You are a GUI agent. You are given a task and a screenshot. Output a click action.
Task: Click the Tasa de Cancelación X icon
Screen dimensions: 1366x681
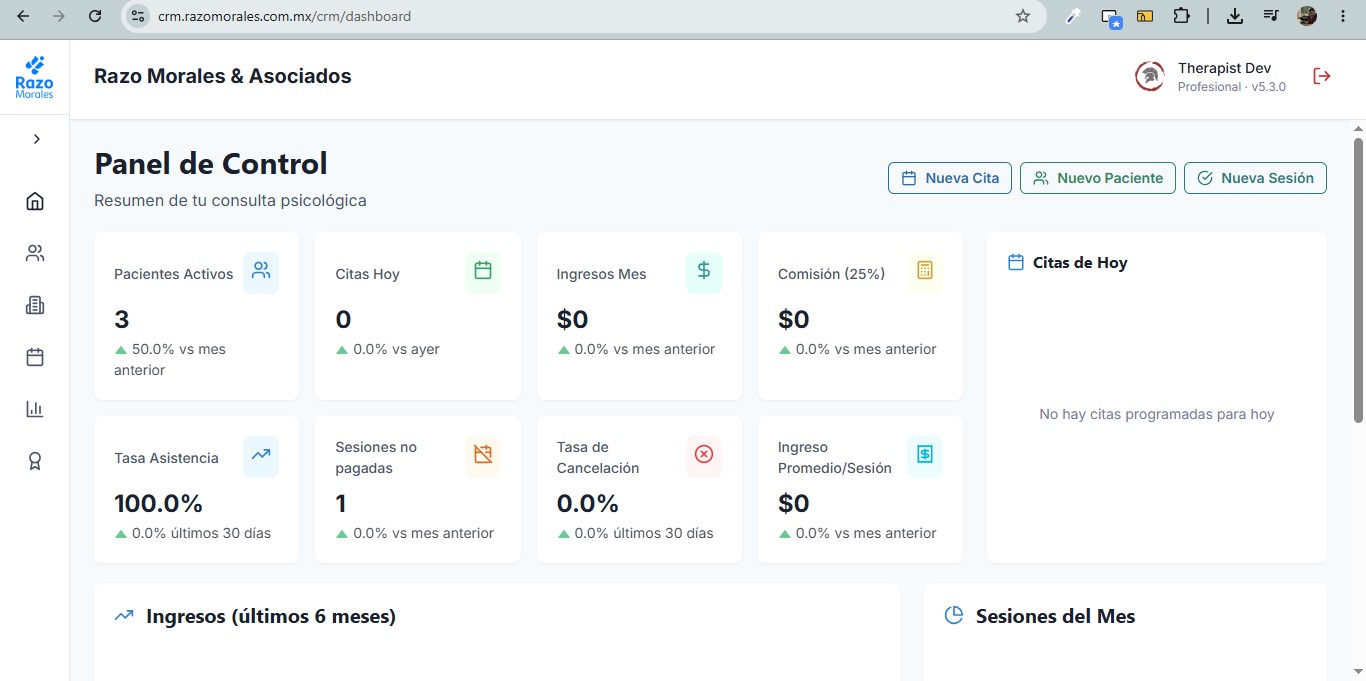coord(704,454)
